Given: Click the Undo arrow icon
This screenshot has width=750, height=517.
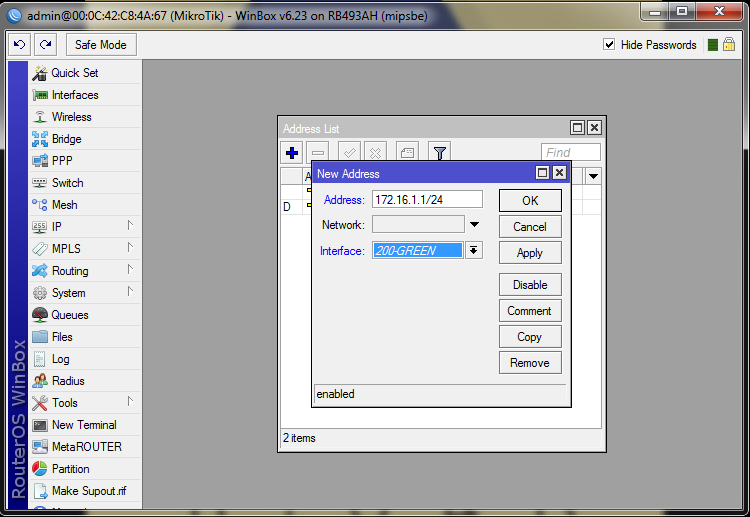Looking at the screenshot, I should pos(19,44).
